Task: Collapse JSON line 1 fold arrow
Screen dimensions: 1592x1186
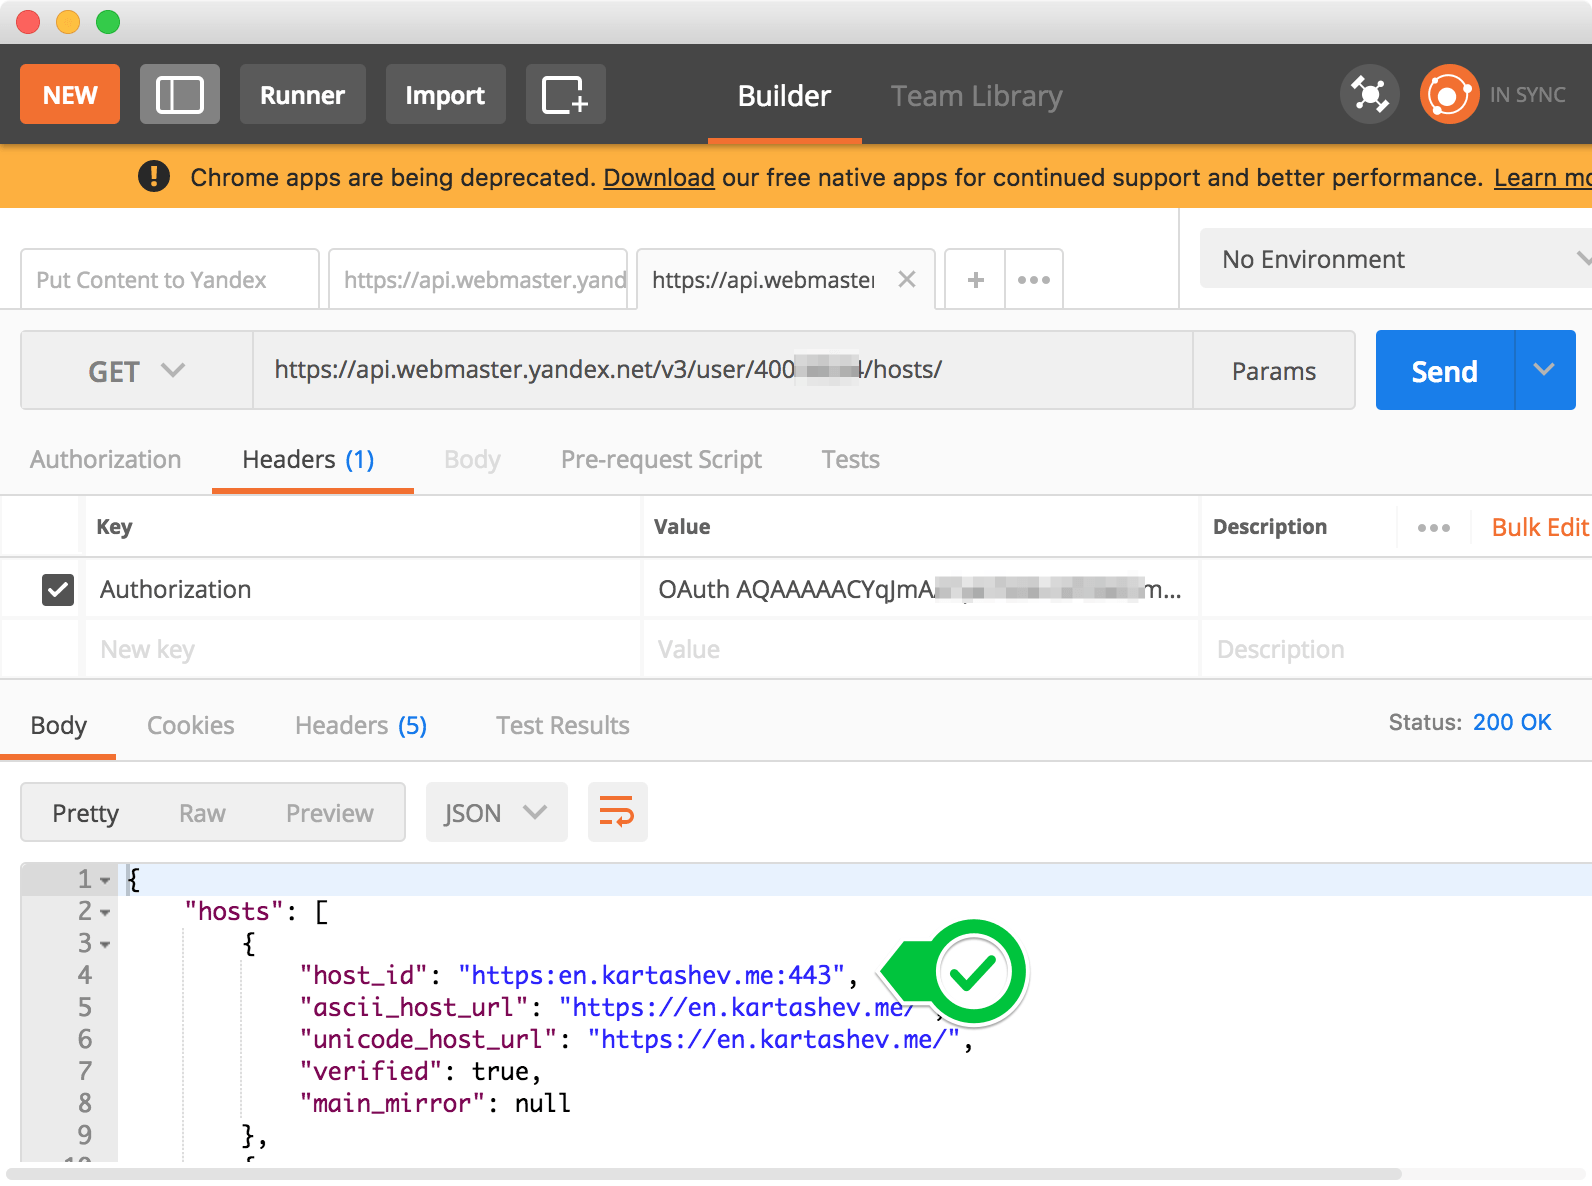Action: pyautogui.click(x=105, y=881)
